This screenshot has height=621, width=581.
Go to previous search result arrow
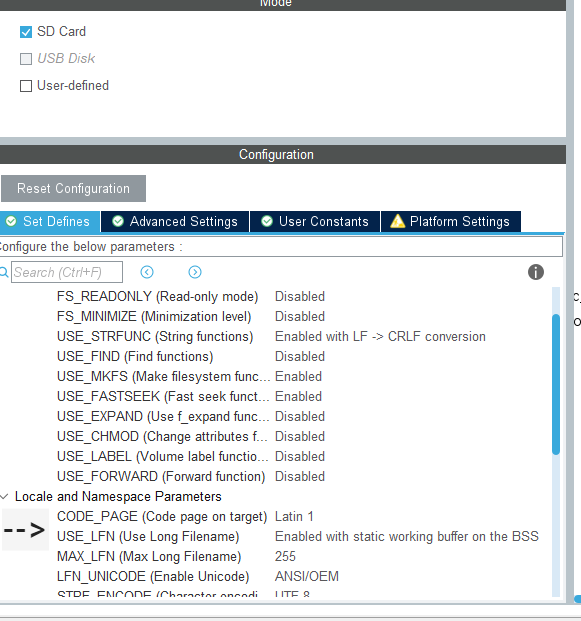coord(147,272)
